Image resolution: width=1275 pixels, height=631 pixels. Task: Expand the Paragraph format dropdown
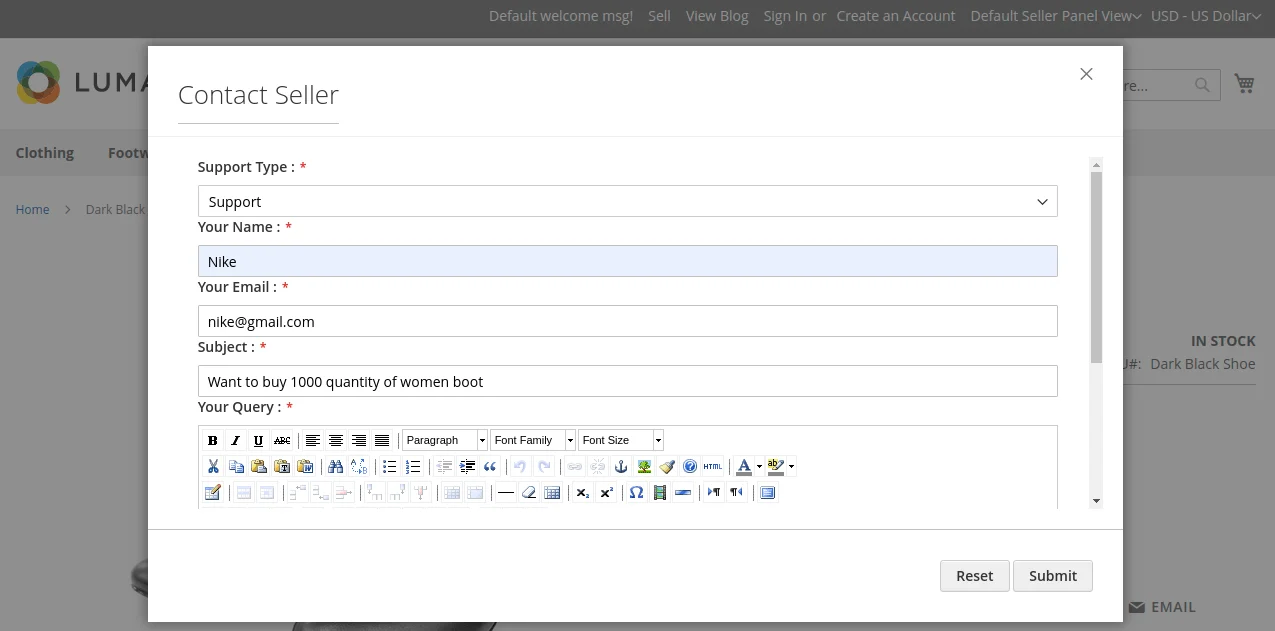[482, 441]
